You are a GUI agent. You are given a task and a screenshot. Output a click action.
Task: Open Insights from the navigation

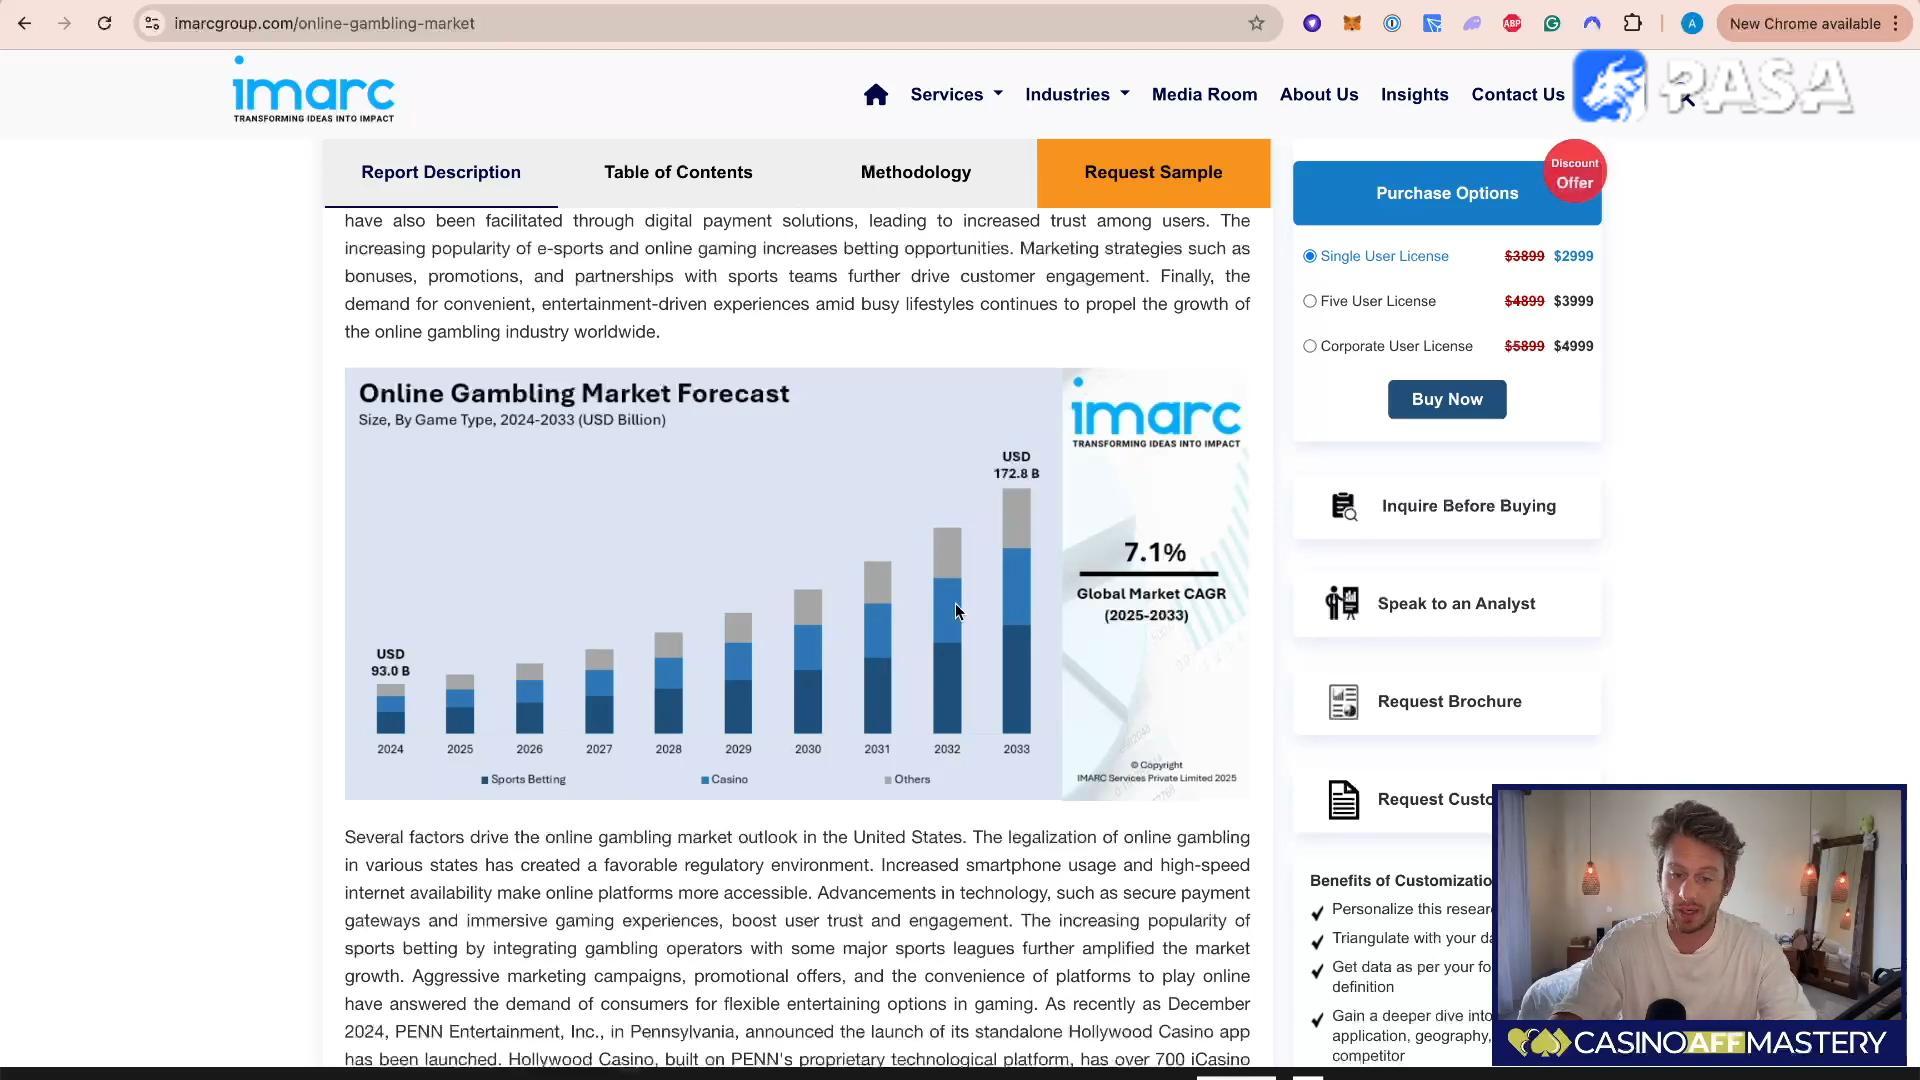1414,94
